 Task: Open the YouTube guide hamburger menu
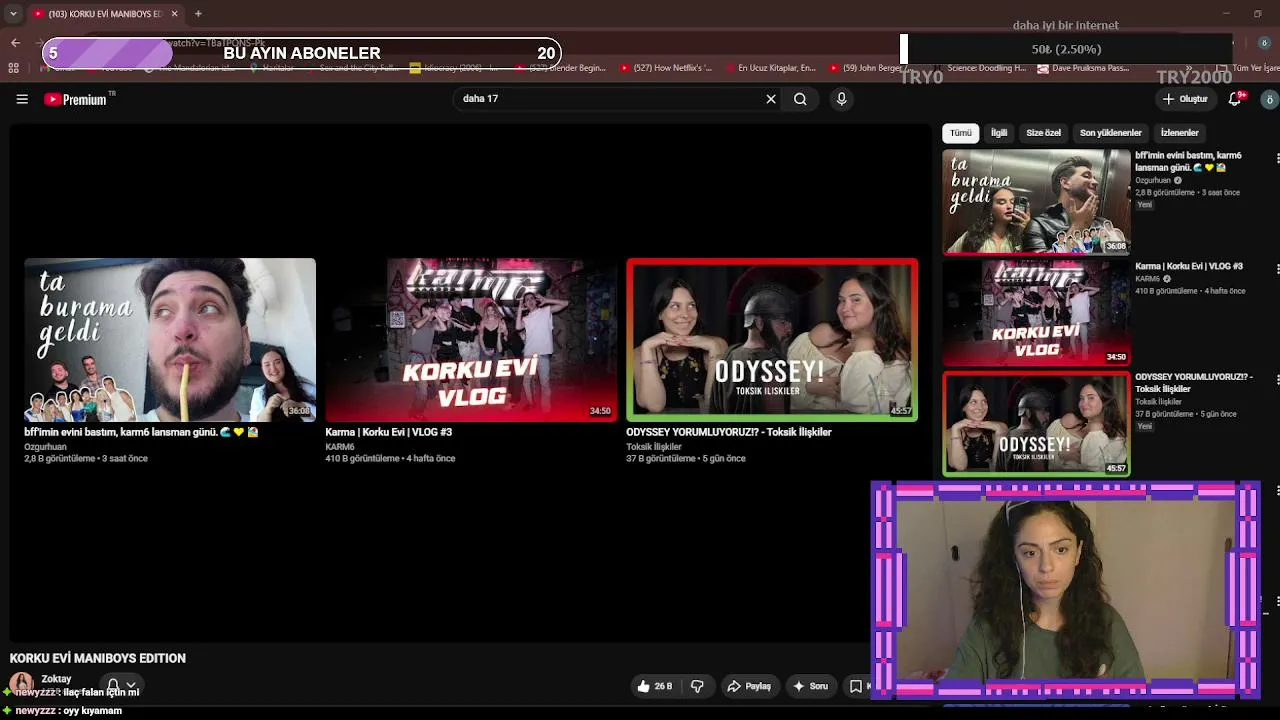22,99
